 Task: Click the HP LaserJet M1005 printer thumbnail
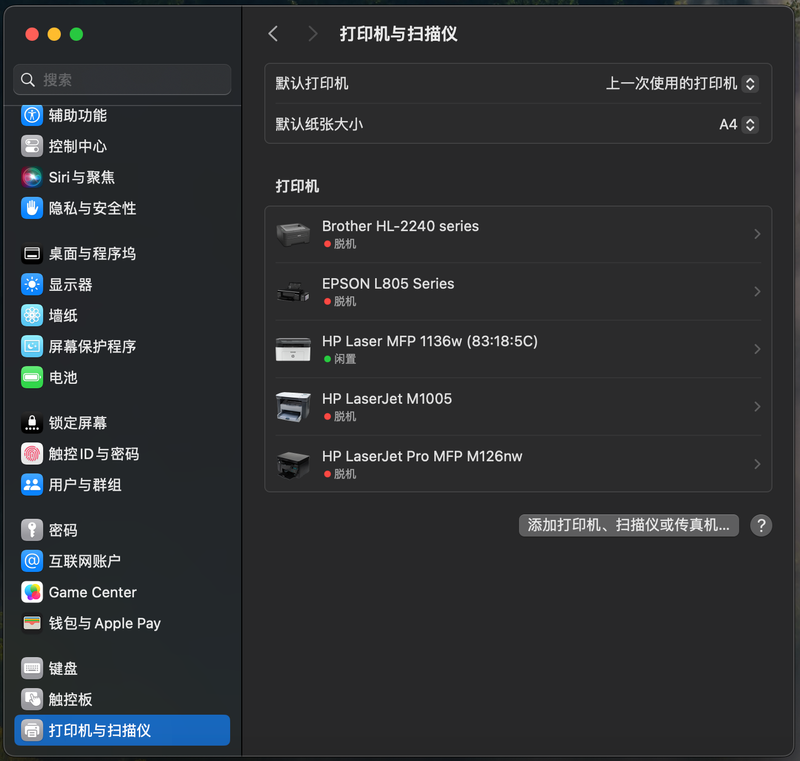click(x=293, y=407)
